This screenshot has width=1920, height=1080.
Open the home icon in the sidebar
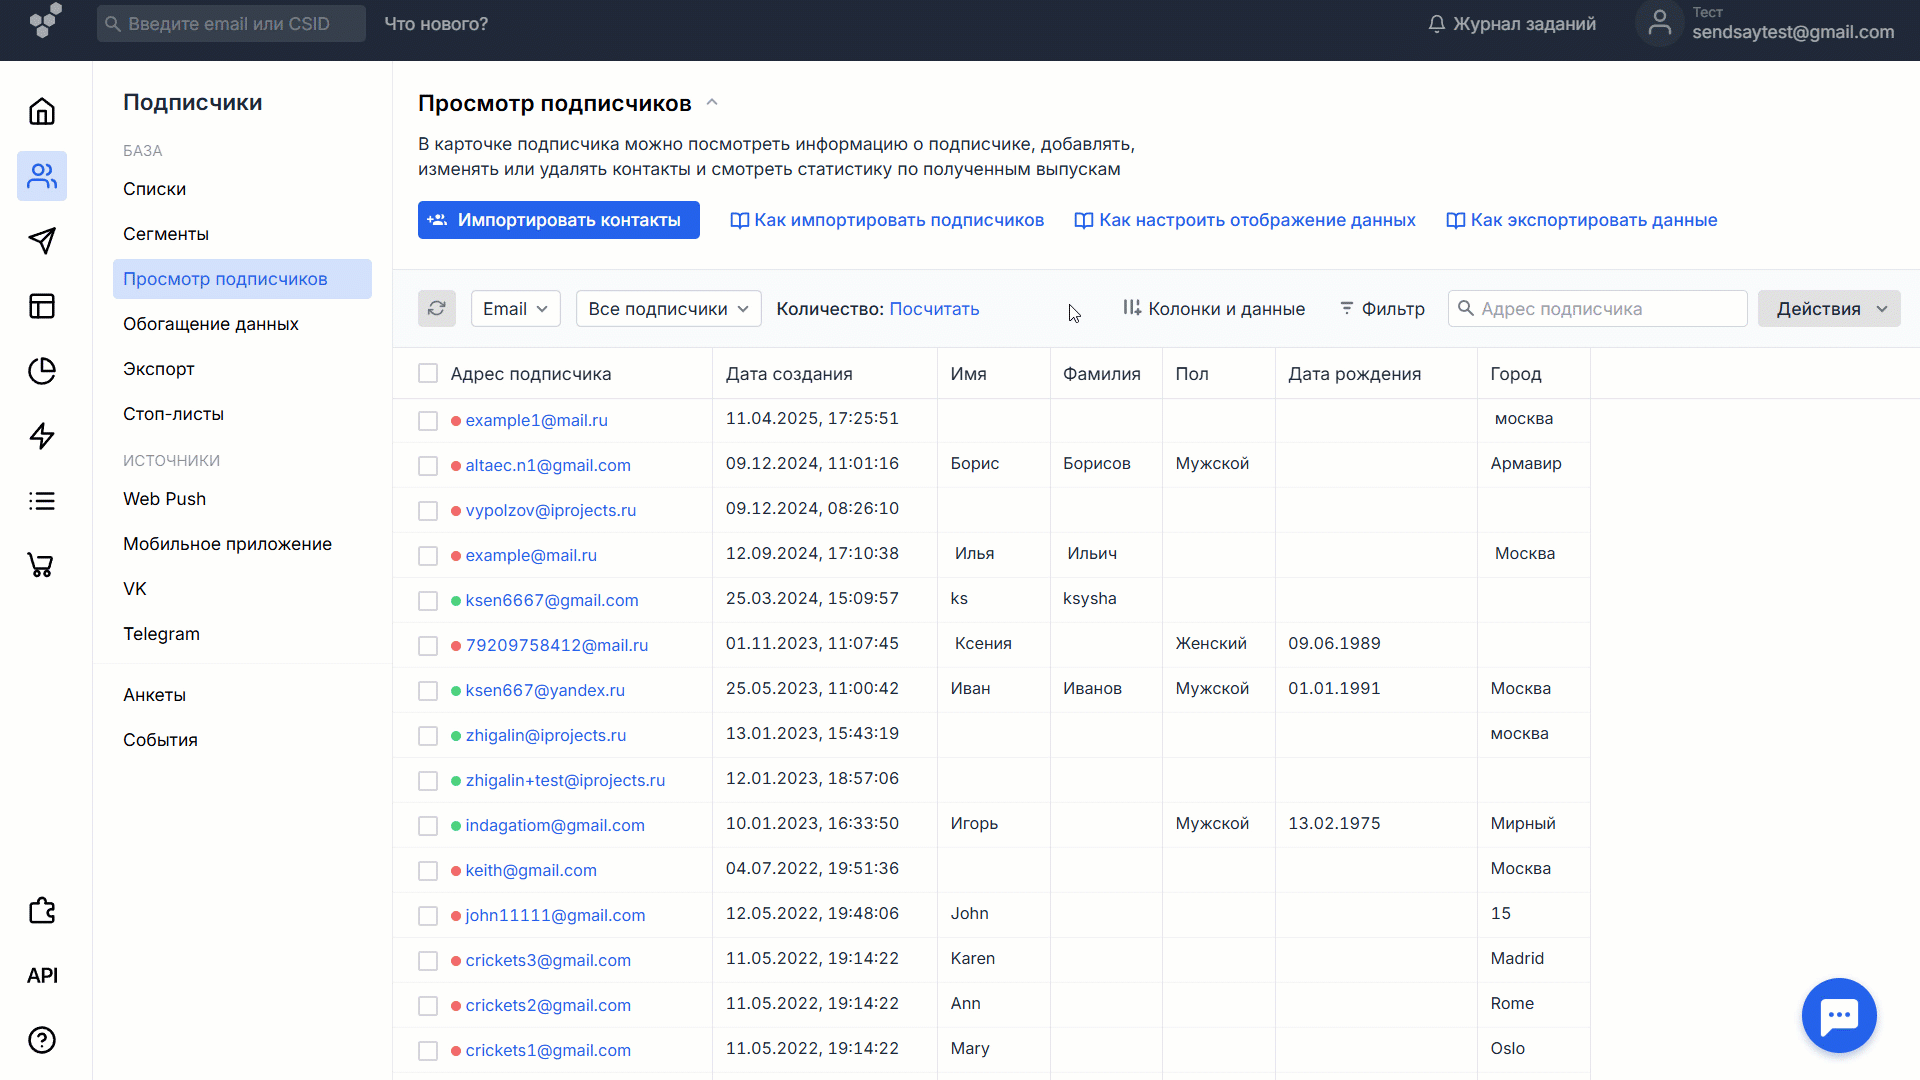[x=42, y=111]
